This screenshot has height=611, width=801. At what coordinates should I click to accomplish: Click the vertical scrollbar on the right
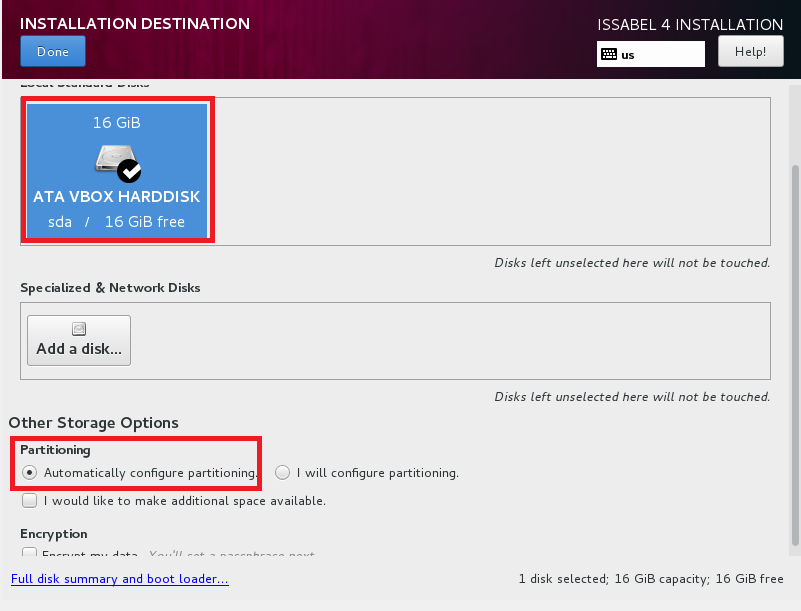795,350
